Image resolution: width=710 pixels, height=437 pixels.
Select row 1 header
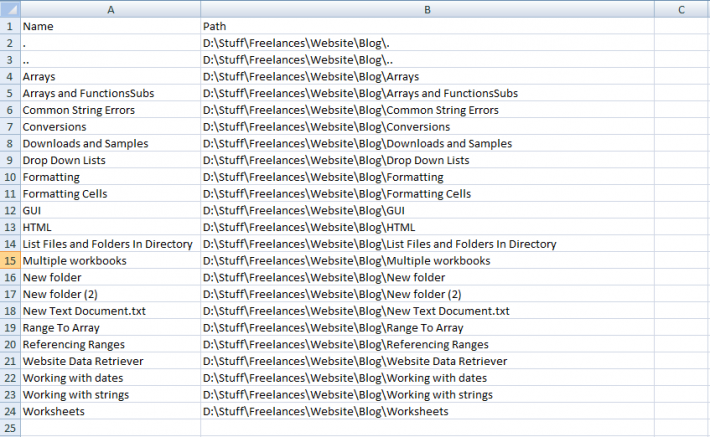[x=9, y=26]
